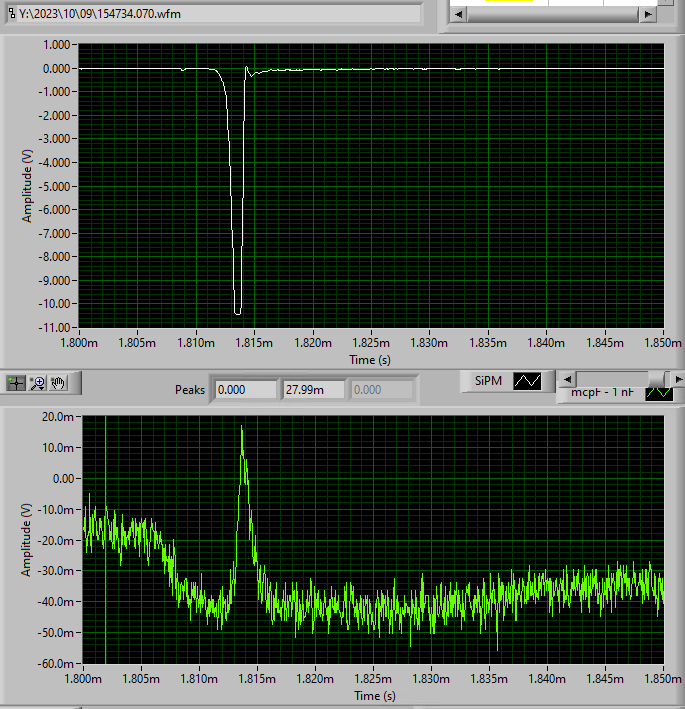The width and height of the screenshot is (685, 709).
Task: Click the white SiPM pulse minimum near -10 V
Action: point(237,313)
